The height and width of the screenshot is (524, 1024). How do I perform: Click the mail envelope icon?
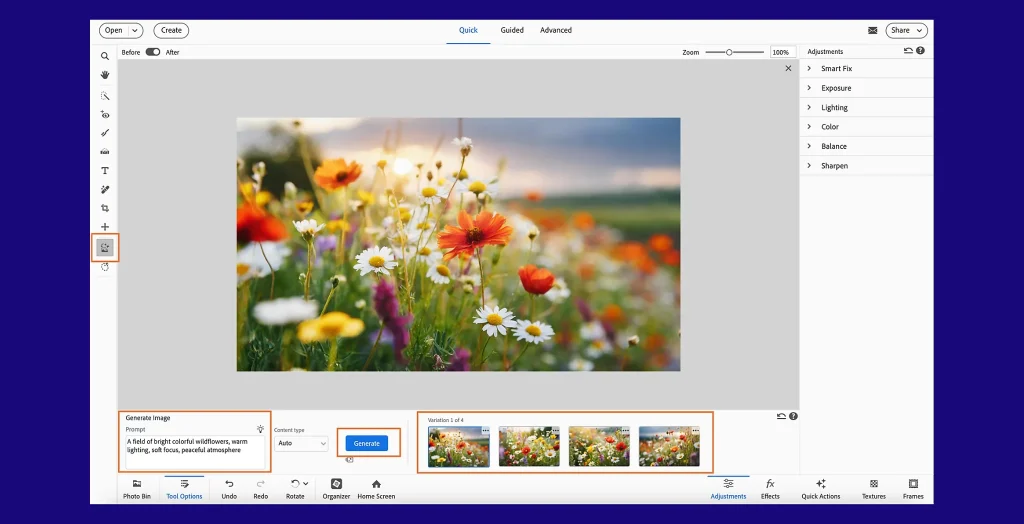pos(872,30)
